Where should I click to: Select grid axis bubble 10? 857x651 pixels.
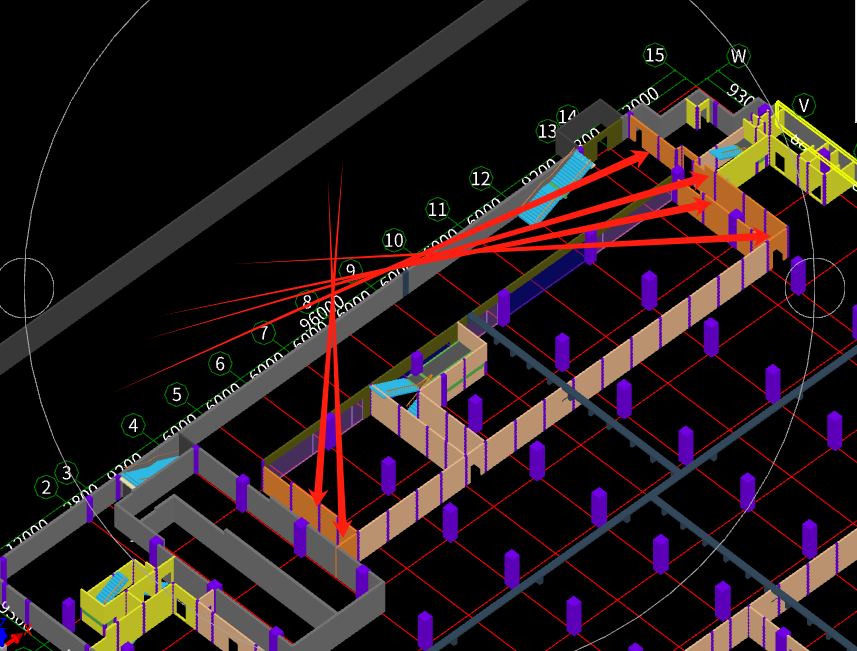394,240
